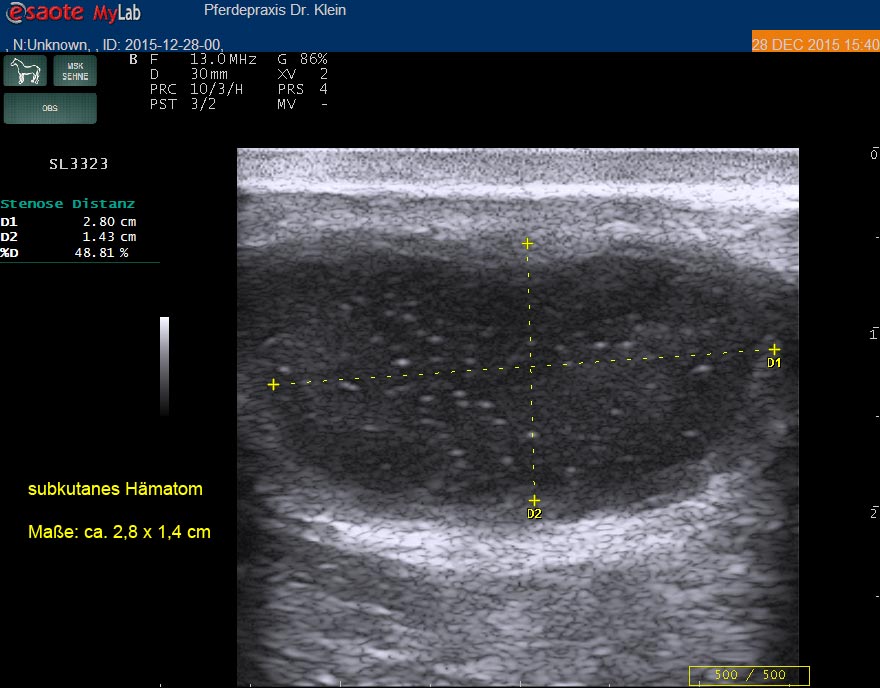The width and height of the screenshot is (880, 688).
Task: Click the B mode indicator letter
Action: [134, 60]
